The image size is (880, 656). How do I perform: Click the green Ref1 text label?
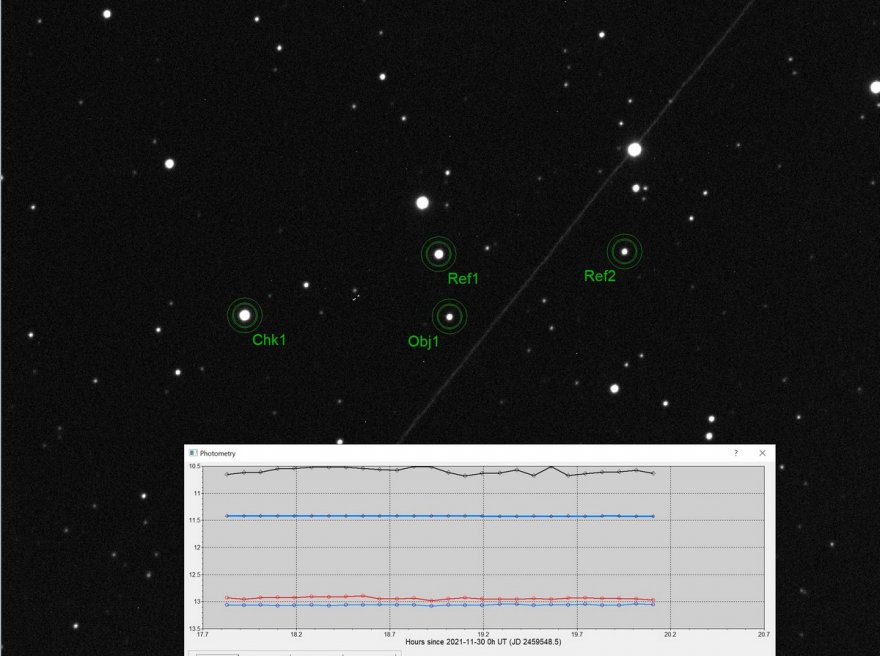[x=463, y=280]
